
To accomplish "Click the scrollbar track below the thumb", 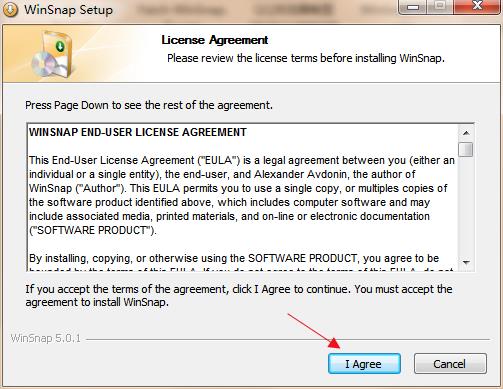I will click(x=466, y=206).
